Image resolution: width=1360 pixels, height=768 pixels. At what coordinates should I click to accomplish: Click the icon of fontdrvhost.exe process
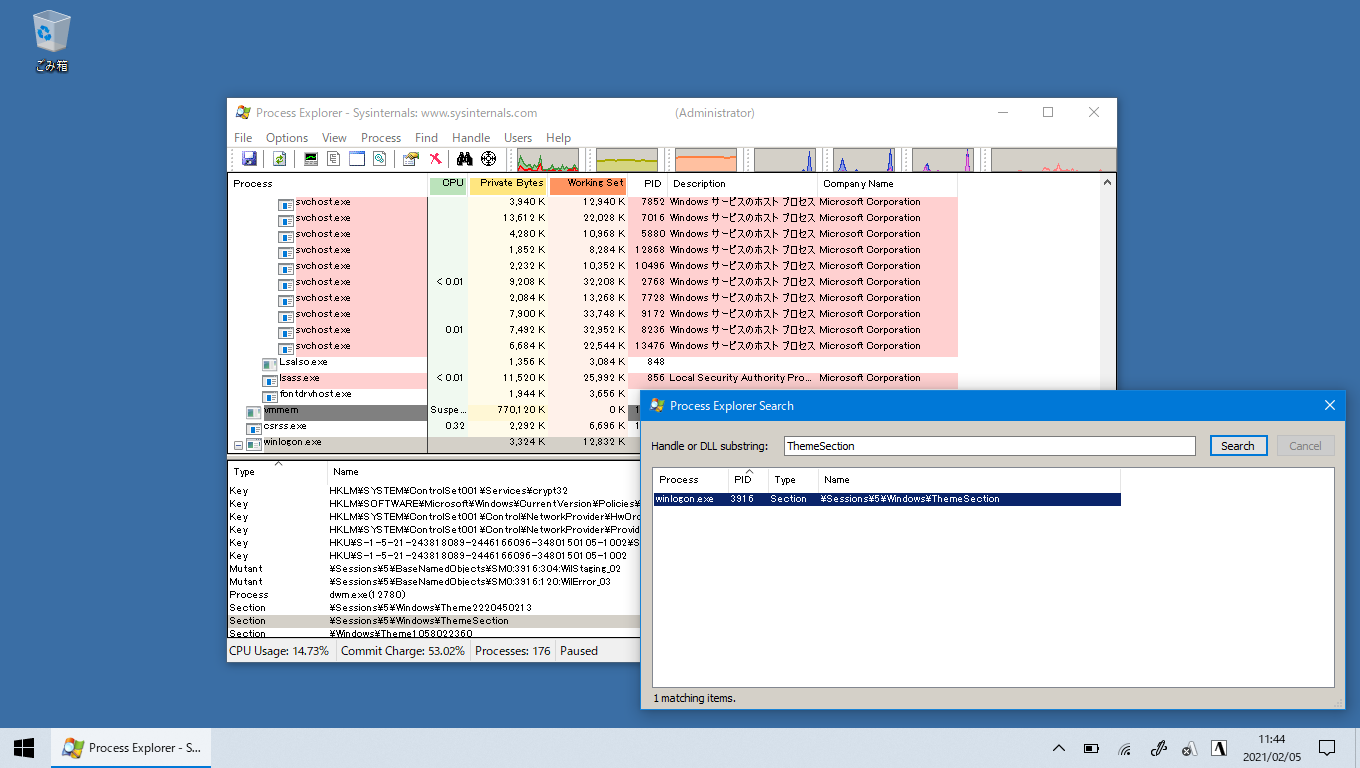pyautogui.click(x=270, y=395)
